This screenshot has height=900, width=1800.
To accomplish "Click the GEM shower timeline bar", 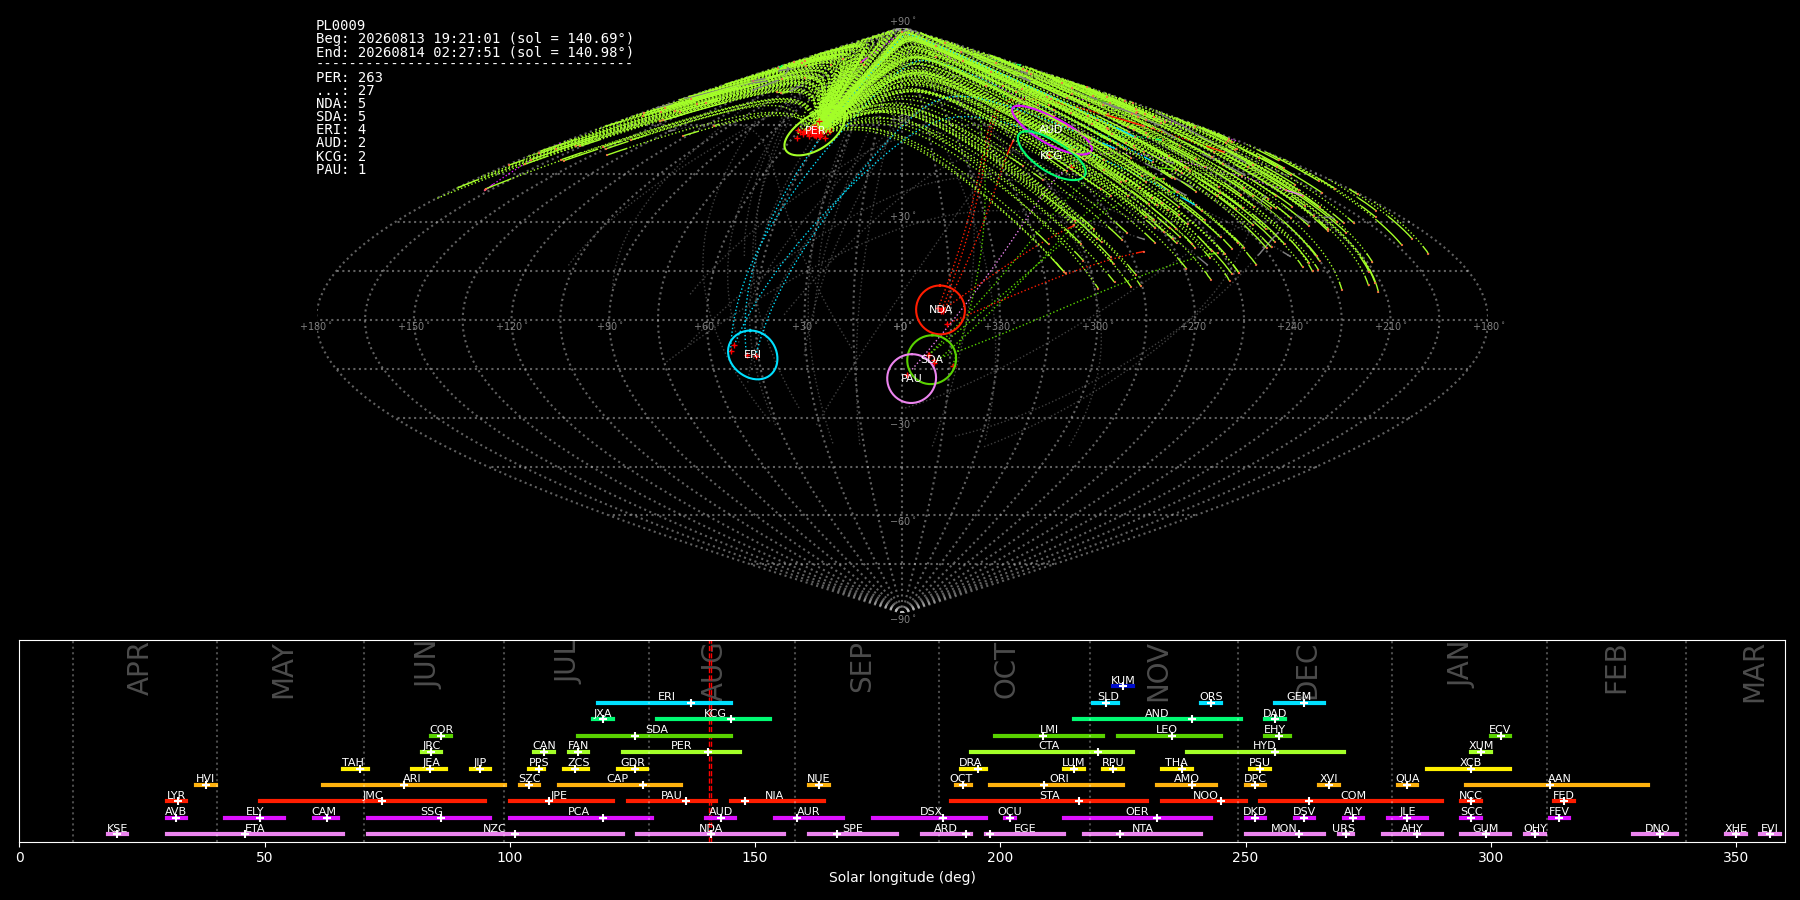I will pyautogui.click(x=1299, y=703).
